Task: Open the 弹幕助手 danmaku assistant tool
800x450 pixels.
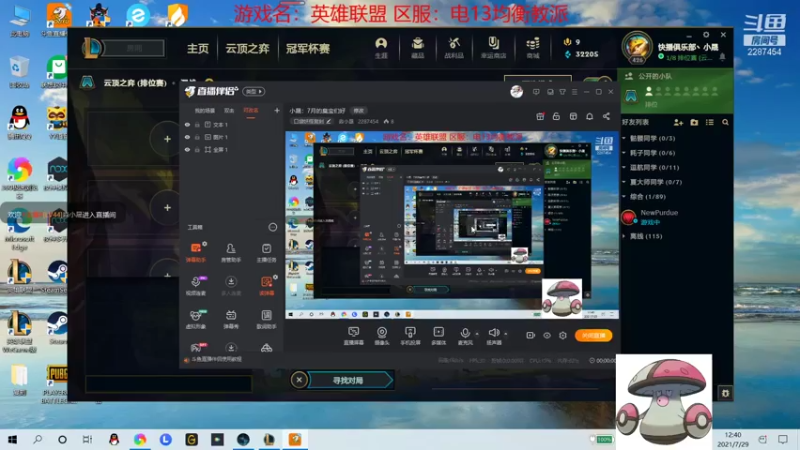Action: click(x=196, y=253)
